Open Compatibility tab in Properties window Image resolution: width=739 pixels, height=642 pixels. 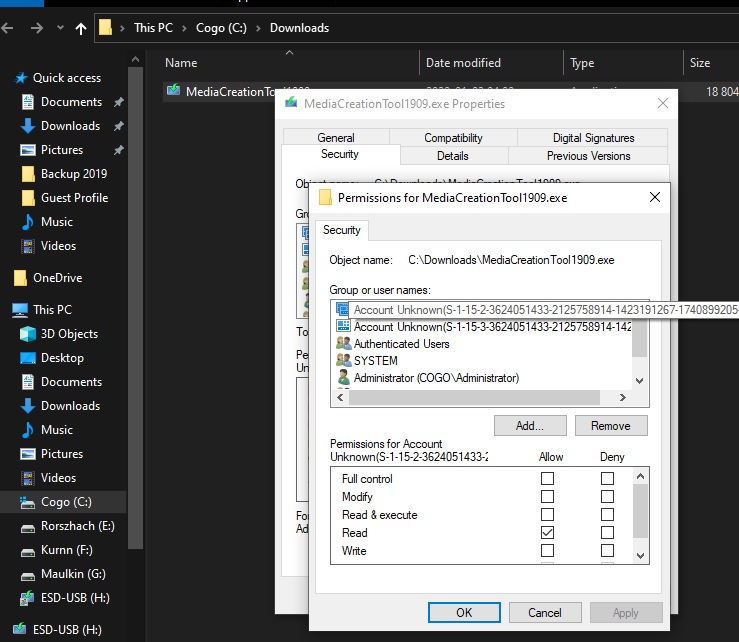coord(453,137)
